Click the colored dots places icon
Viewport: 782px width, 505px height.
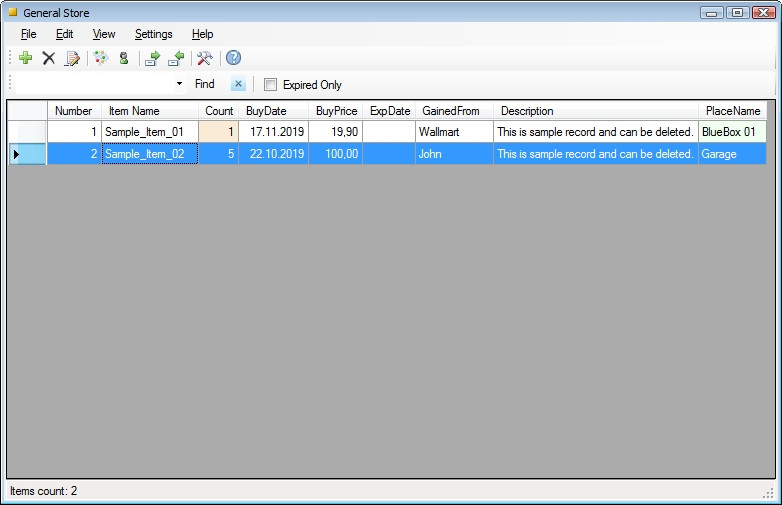tap(101, 58)
